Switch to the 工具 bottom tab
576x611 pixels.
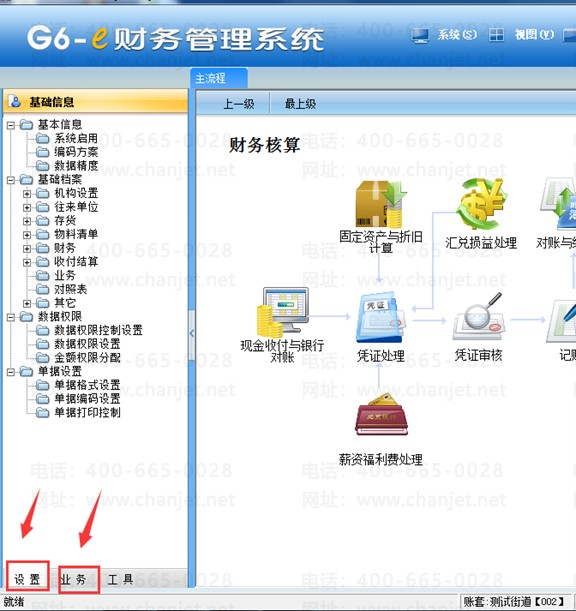tap(120, 579)
